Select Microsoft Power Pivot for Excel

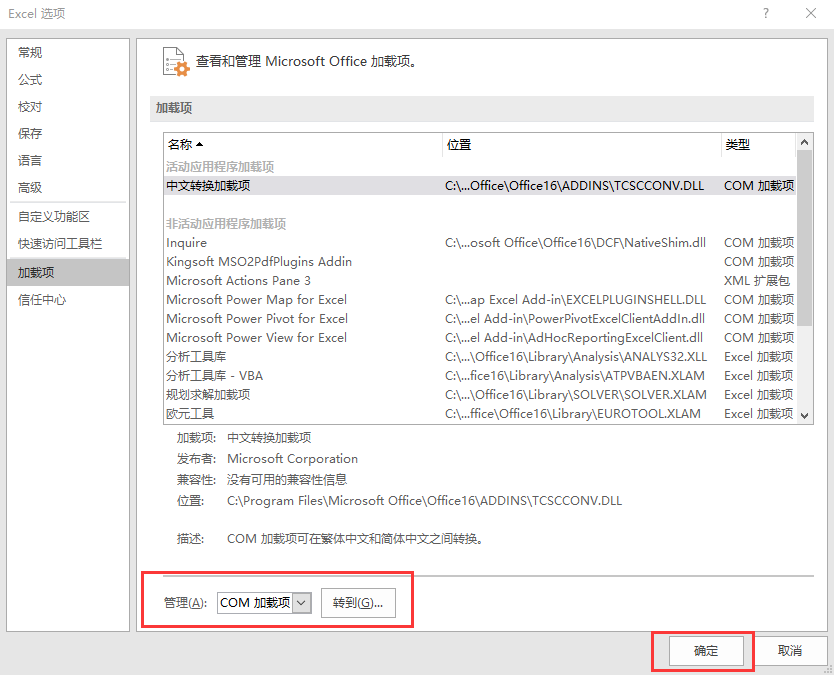tap(480, 319)
